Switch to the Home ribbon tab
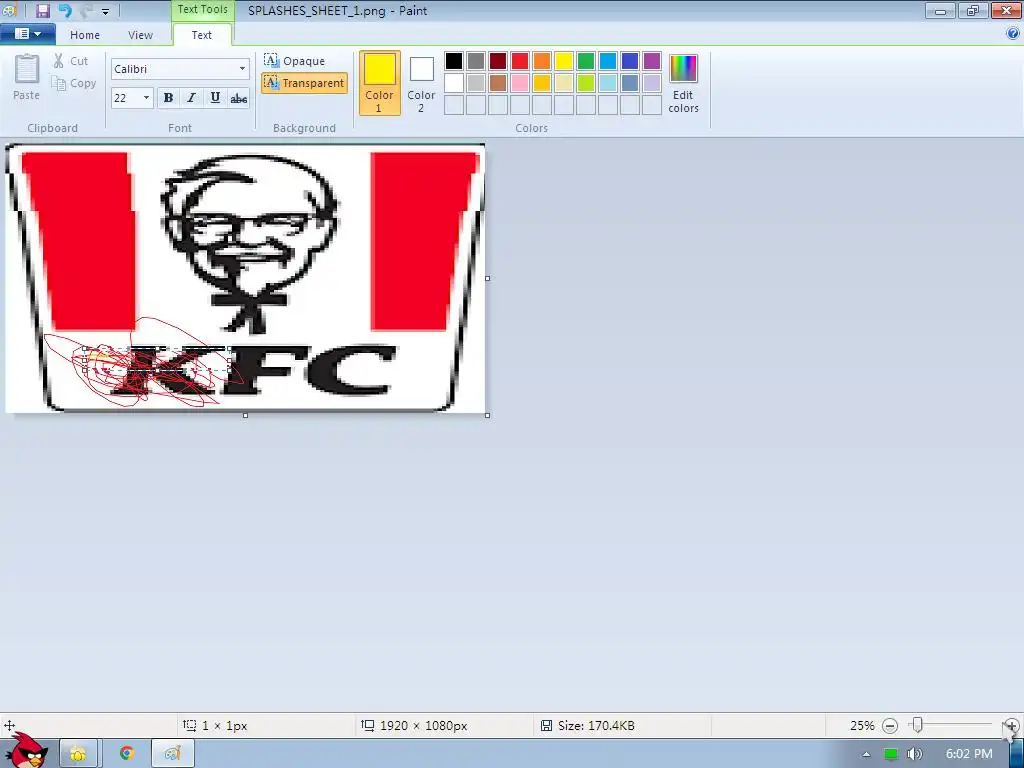 tap(85, 35)
